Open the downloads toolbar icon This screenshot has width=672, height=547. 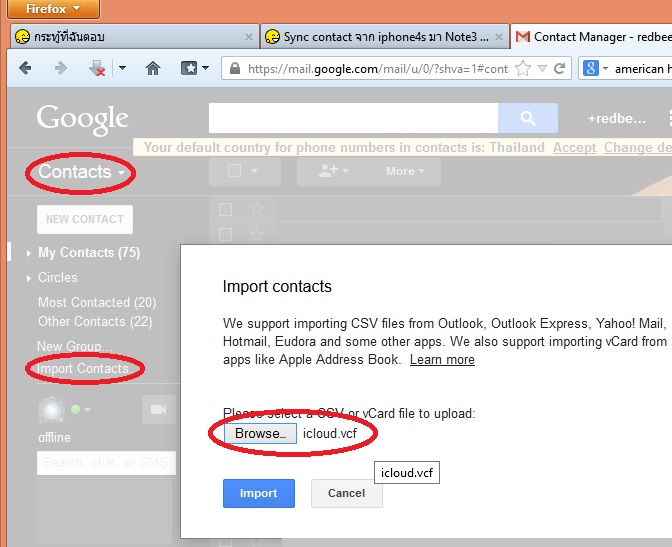(x=96, y=68)
